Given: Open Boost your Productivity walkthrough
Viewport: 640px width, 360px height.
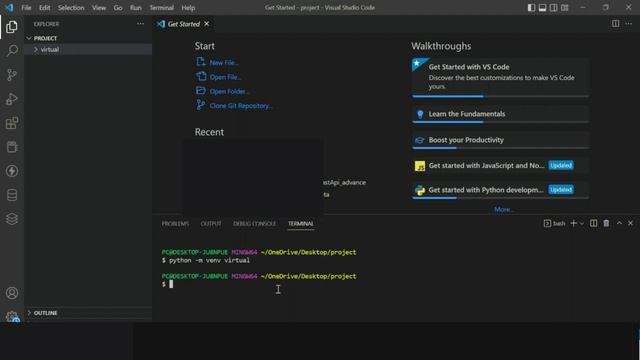Looking at the screenshot, I should click(x=500, y=140).
